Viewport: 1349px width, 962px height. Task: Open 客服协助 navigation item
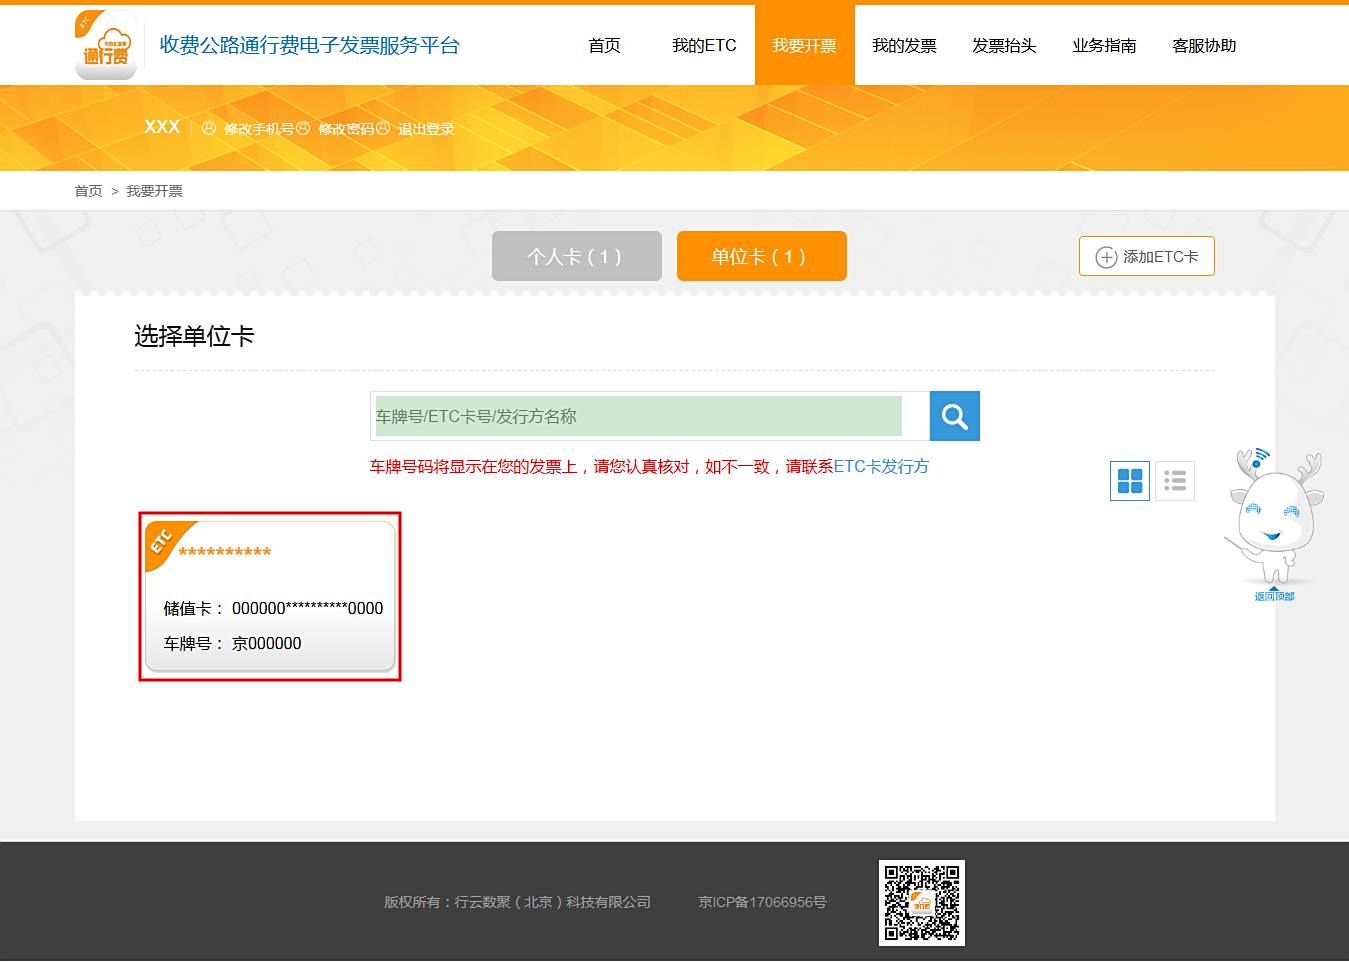1204,46
